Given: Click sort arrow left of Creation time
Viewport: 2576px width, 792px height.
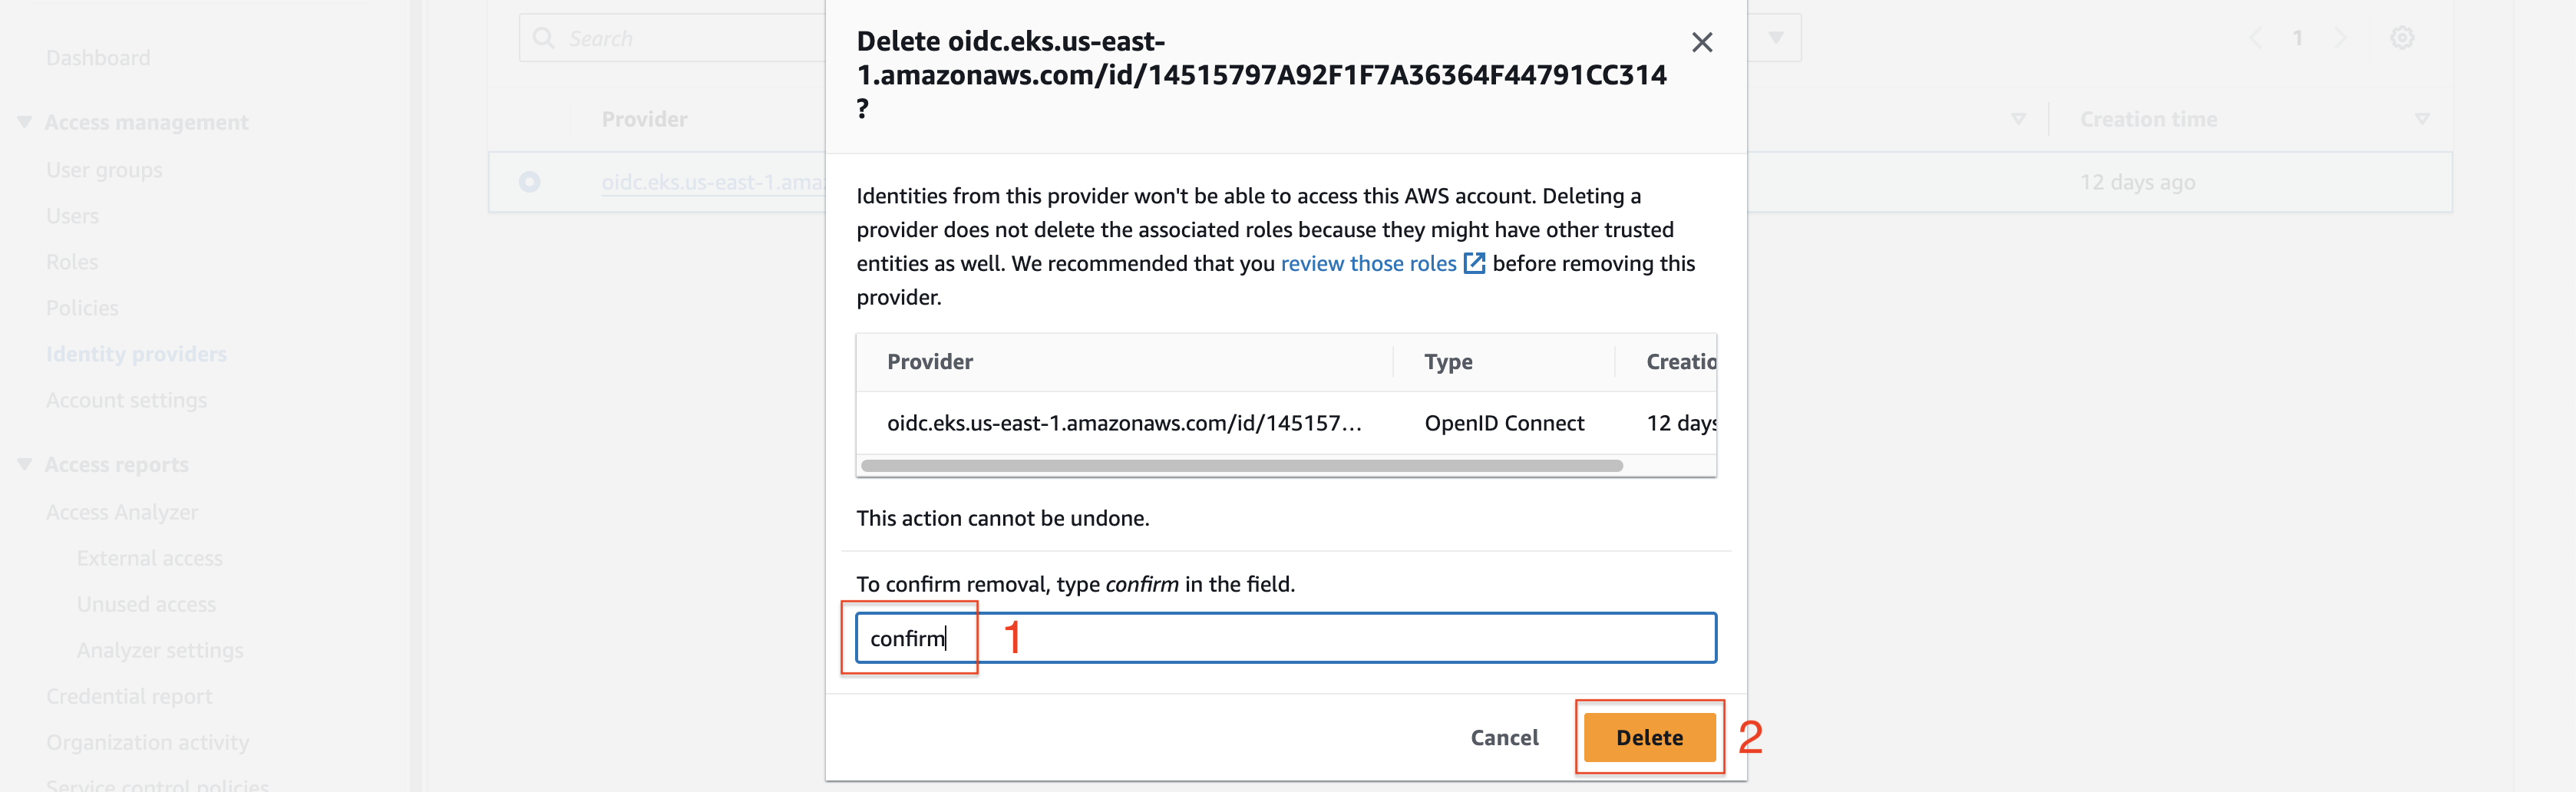Looking at the screenshot, I should [2018, 119].
